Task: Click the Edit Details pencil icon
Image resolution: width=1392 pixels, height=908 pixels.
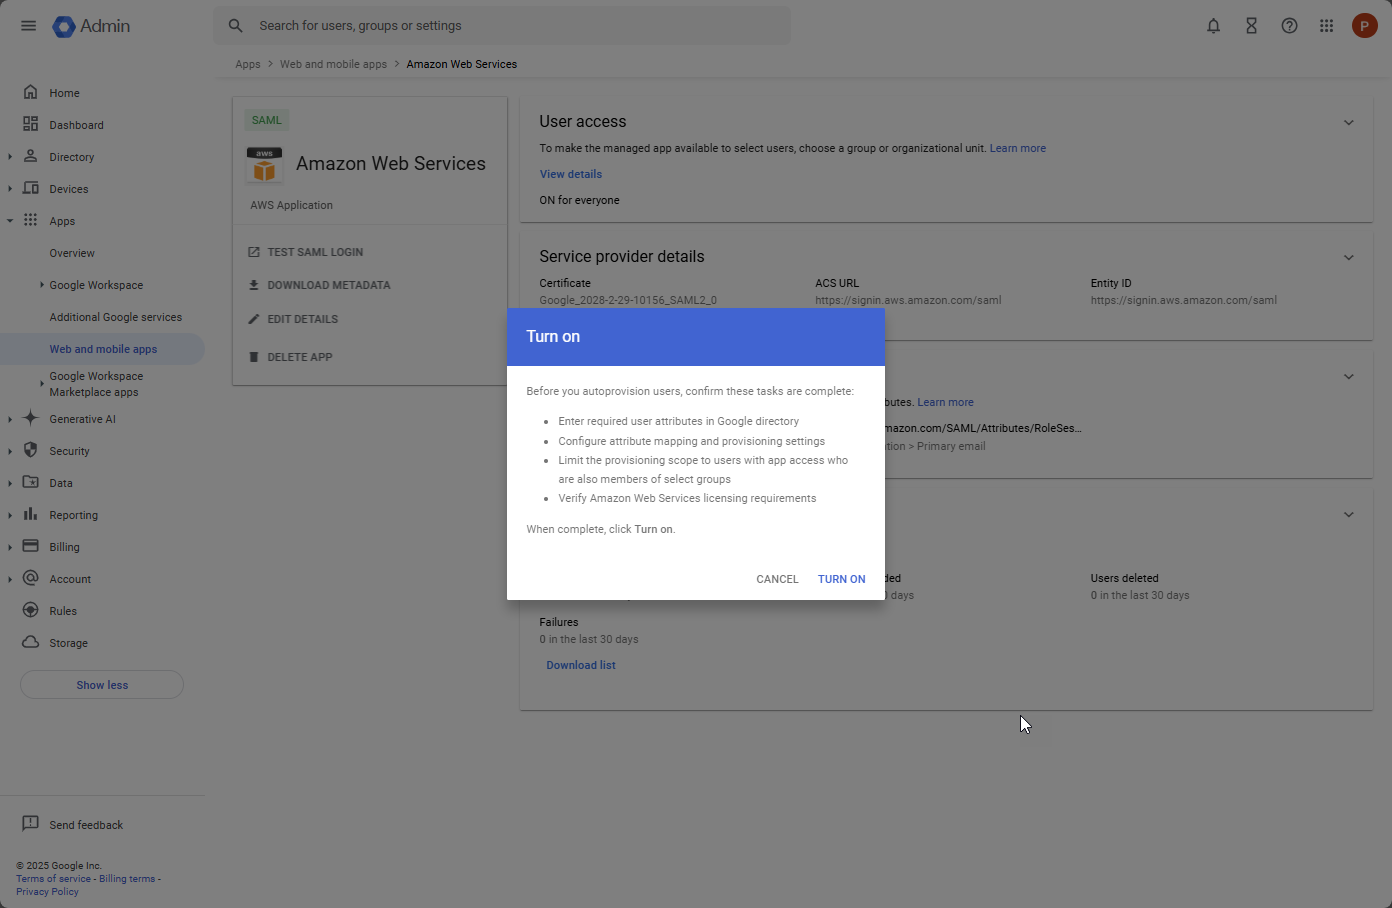Action: tap(253, 319)
